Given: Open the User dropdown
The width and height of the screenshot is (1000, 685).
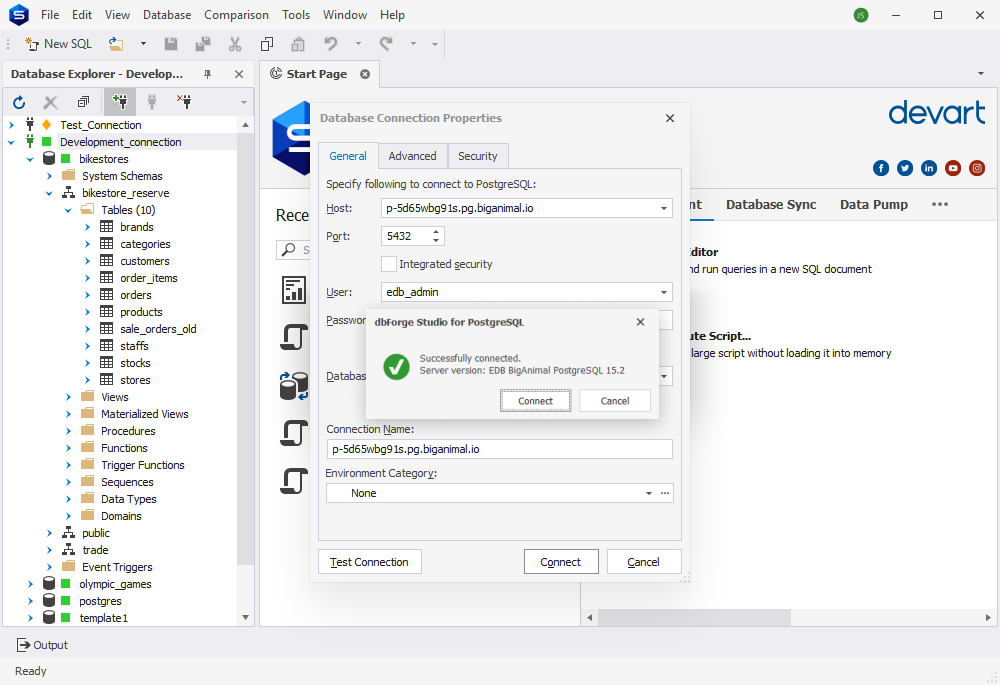Looking at the screenshot, I should click(664, 292).
